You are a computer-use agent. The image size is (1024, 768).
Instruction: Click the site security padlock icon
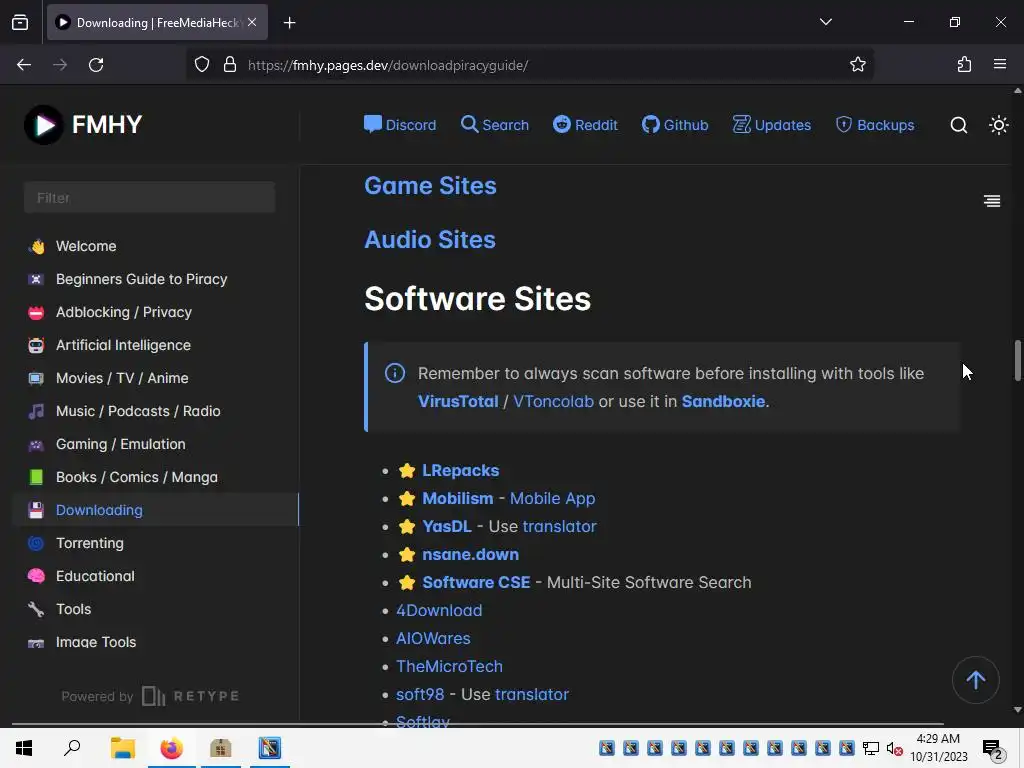point(230,65)
